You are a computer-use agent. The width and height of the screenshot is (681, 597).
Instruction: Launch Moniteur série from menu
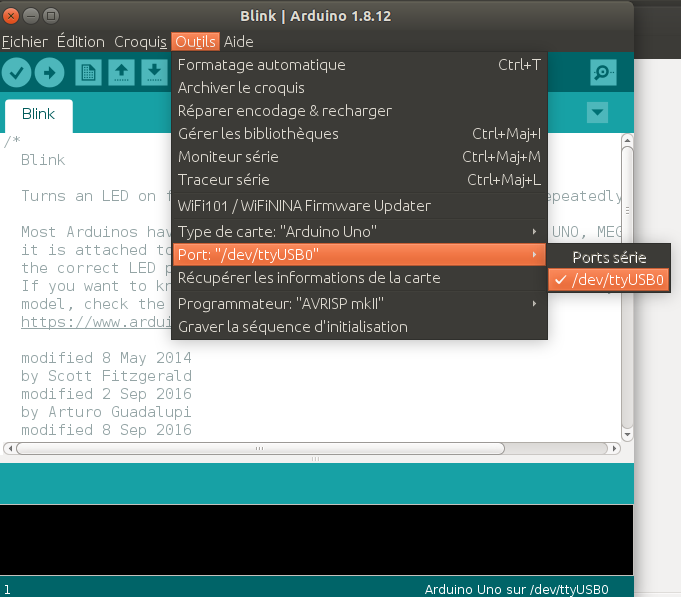(359, 157)
